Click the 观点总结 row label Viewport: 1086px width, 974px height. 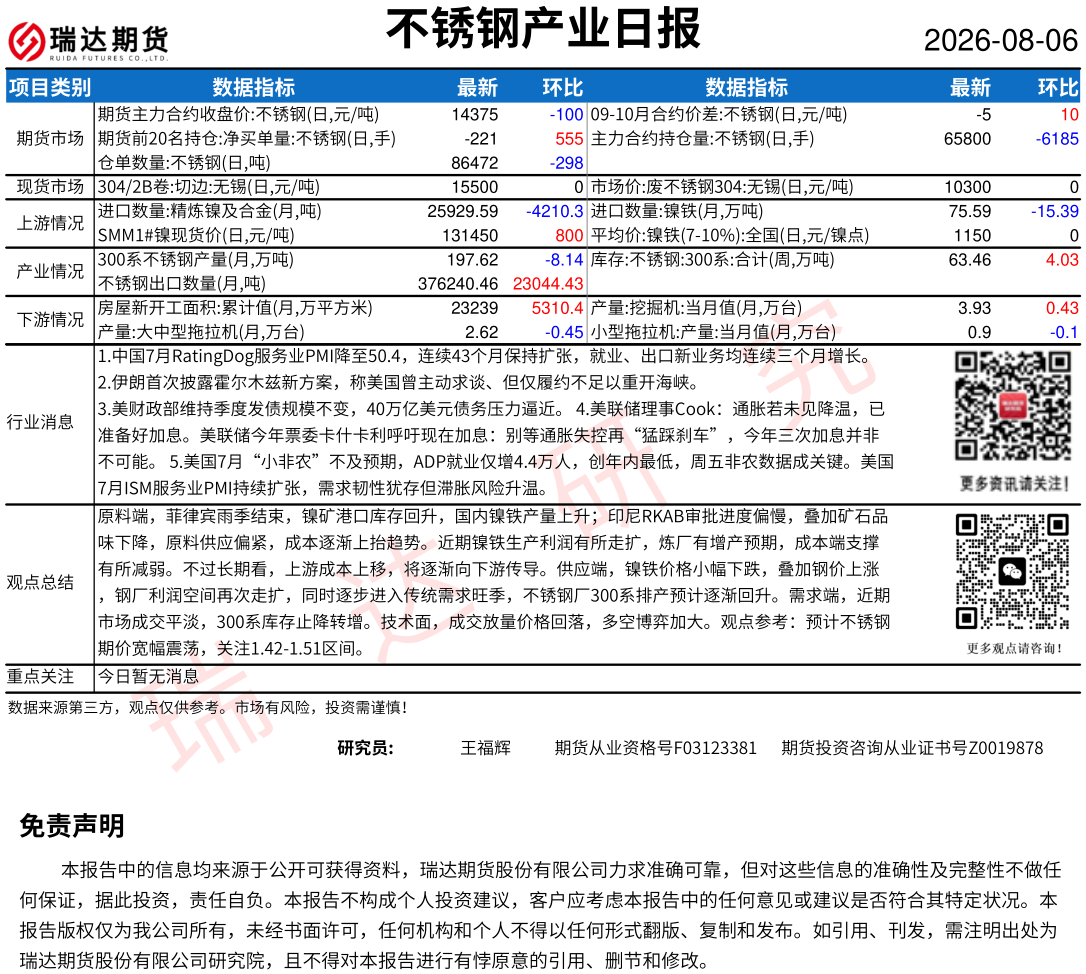40,582
